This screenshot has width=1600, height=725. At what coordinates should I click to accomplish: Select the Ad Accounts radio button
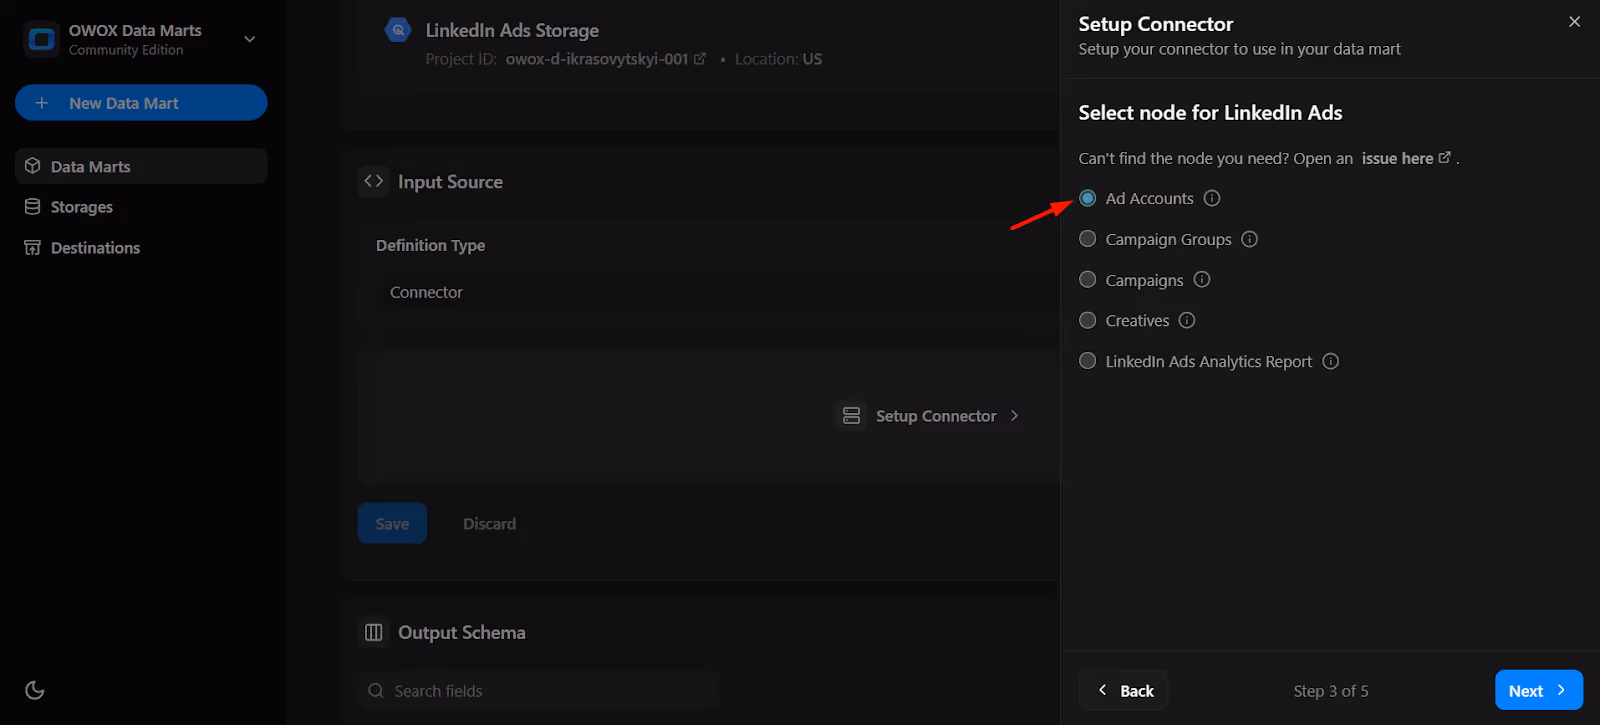1088,198
